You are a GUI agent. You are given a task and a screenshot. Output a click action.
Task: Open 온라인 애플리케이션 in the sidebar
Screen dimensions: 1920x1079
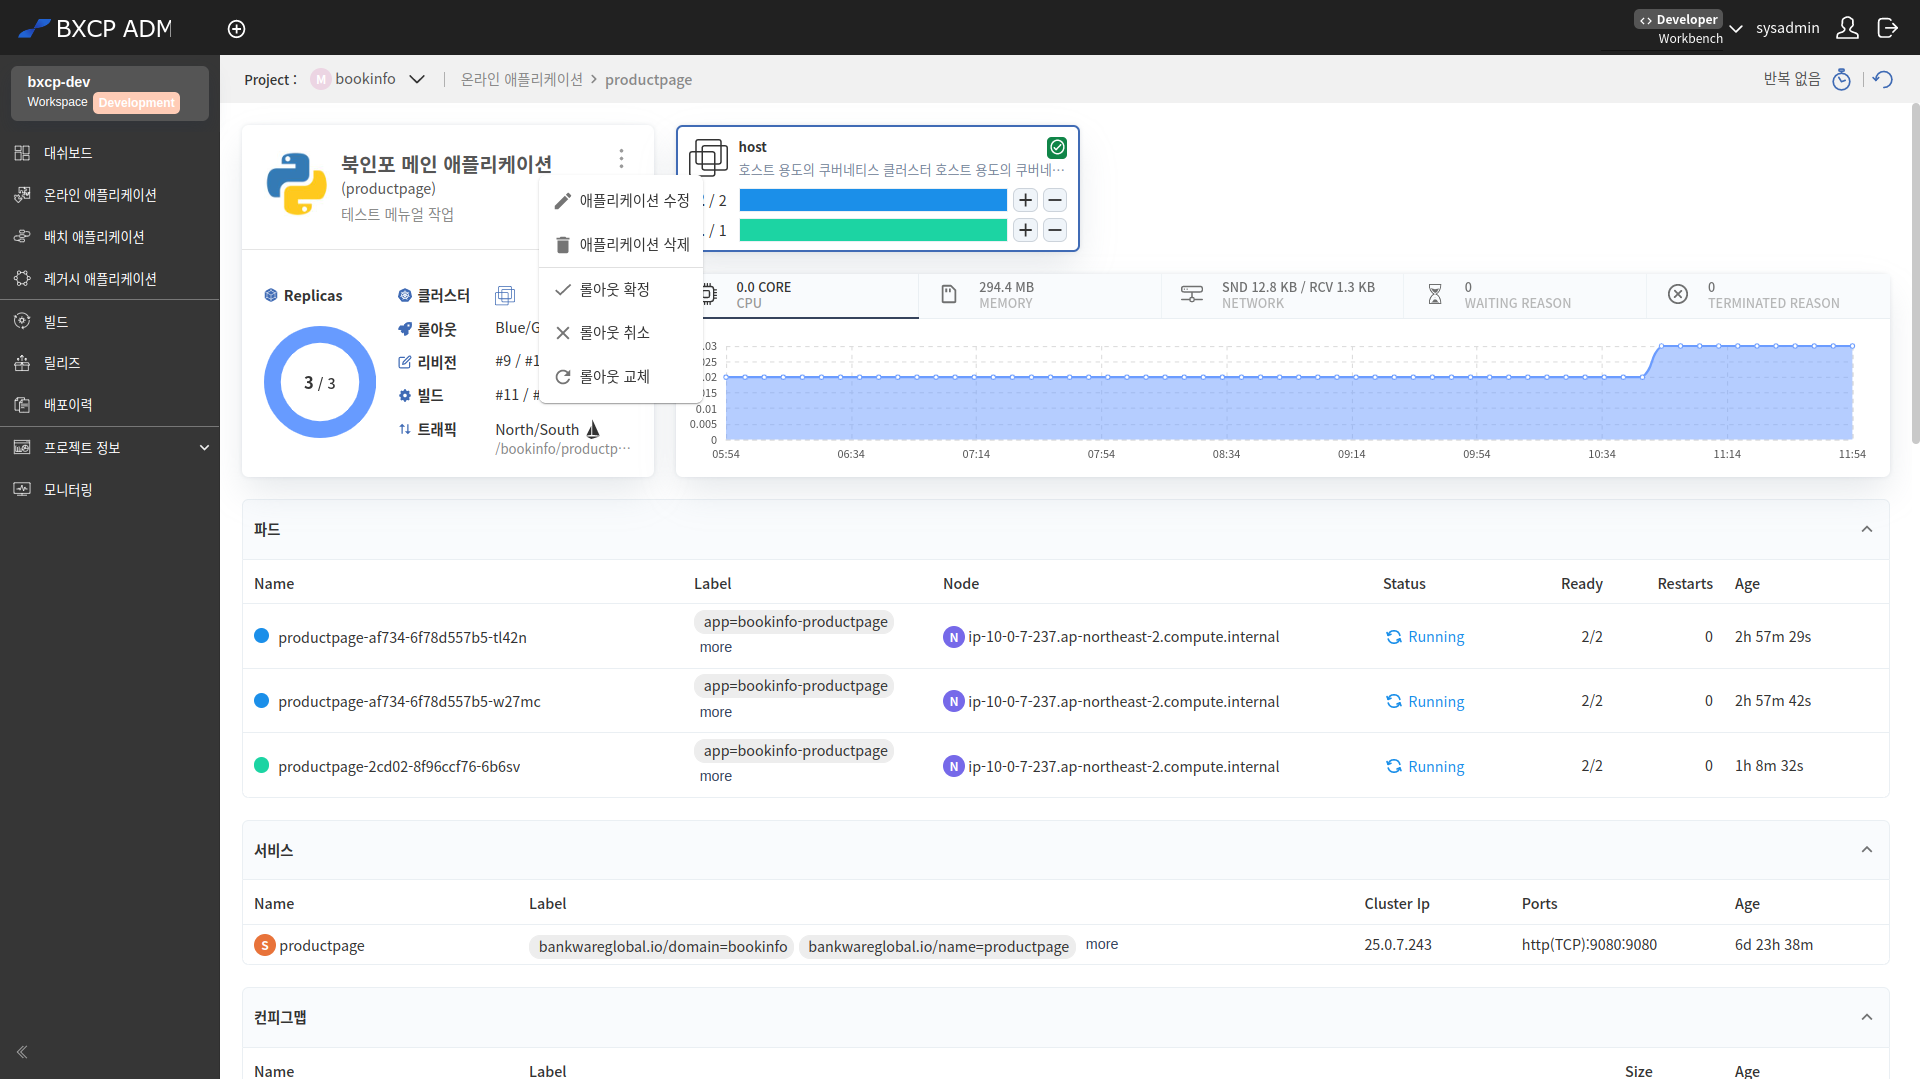(110, 195)
